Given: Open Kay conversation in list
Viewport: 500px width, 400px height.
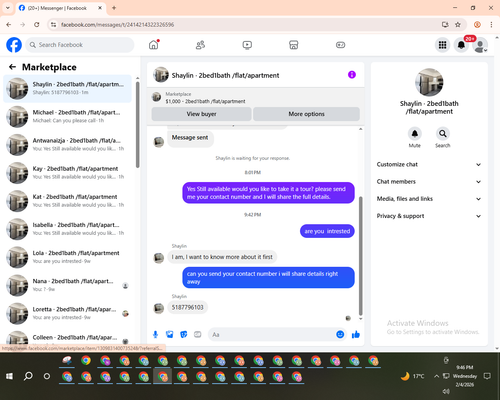Looking at the screenshot, I should pyautogui.click(x=67, y=173).
